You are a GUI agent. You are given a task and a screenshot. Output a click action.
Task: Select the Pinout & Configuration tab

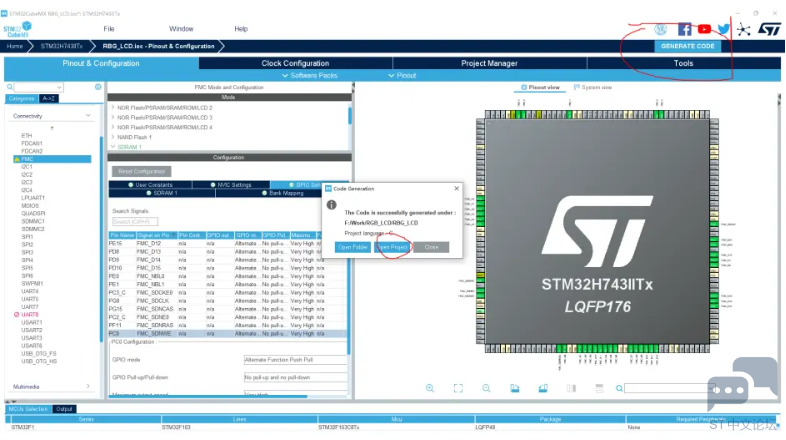coord(101,63)
